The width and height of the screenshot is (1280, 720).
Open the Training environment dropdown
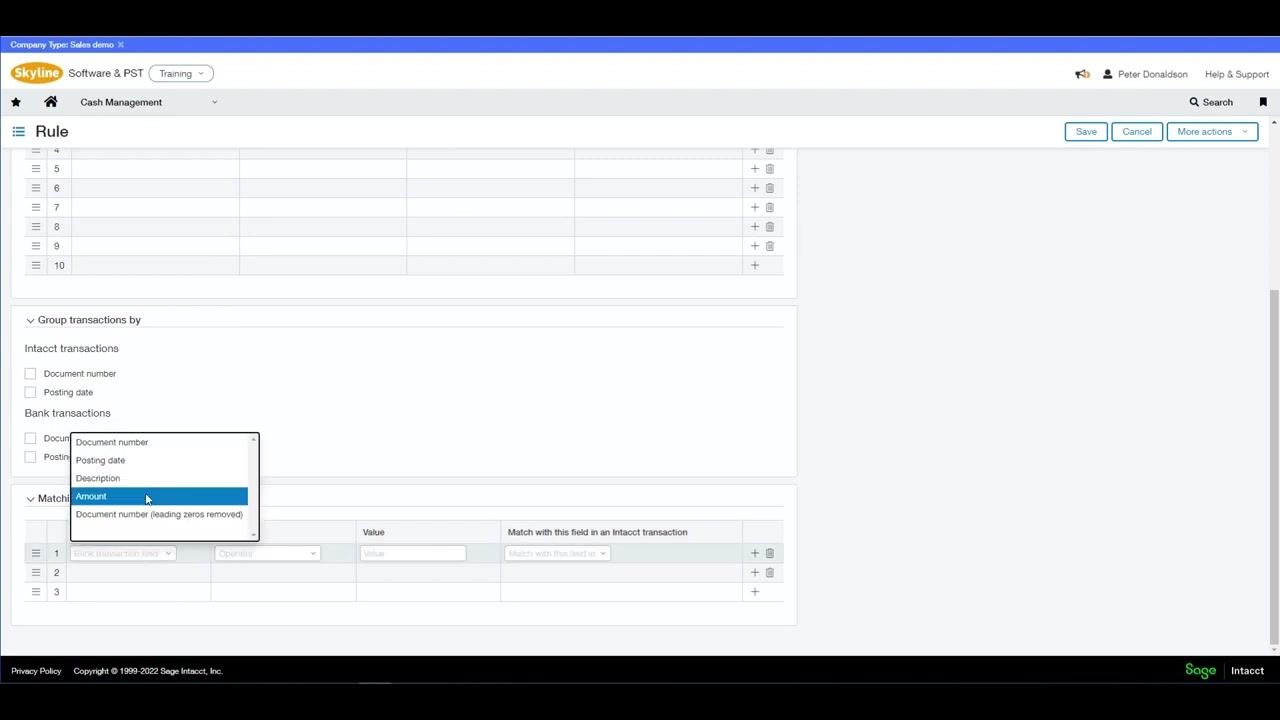[x=181, y=74]
